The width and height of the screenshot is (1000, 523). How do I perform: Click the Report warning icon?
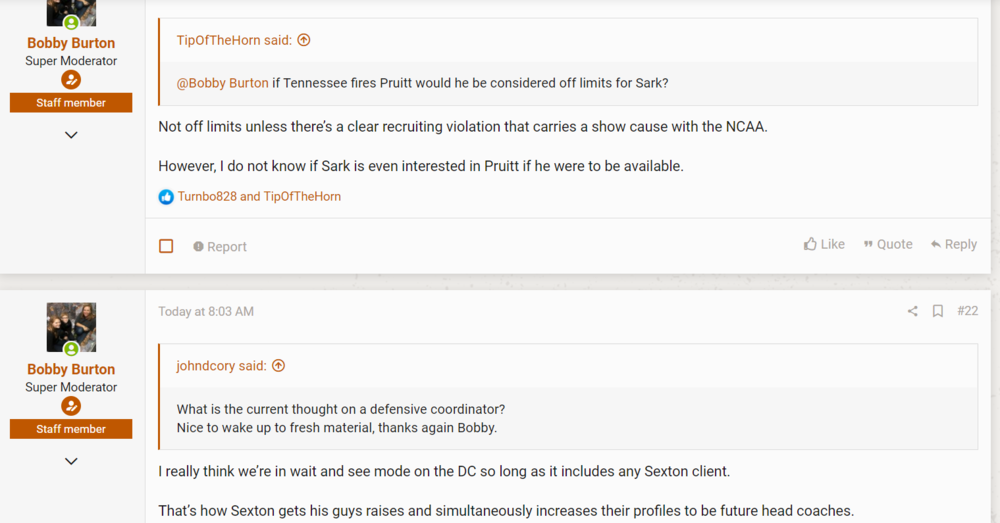(199, 247)
